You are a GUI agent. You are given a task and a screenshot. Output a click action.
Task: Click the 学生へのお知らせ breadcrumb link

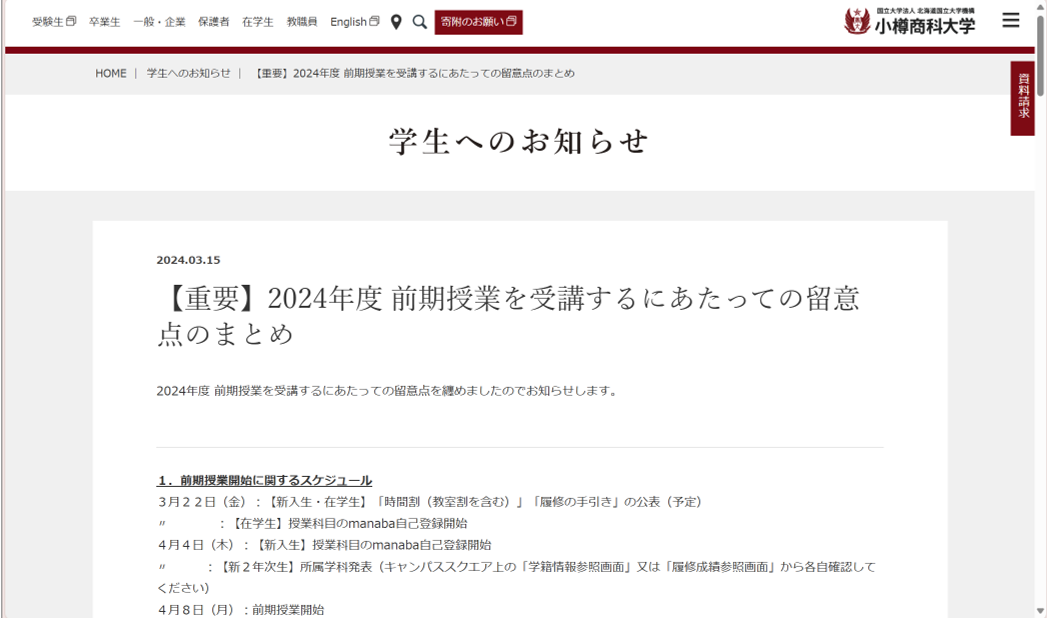188,73
